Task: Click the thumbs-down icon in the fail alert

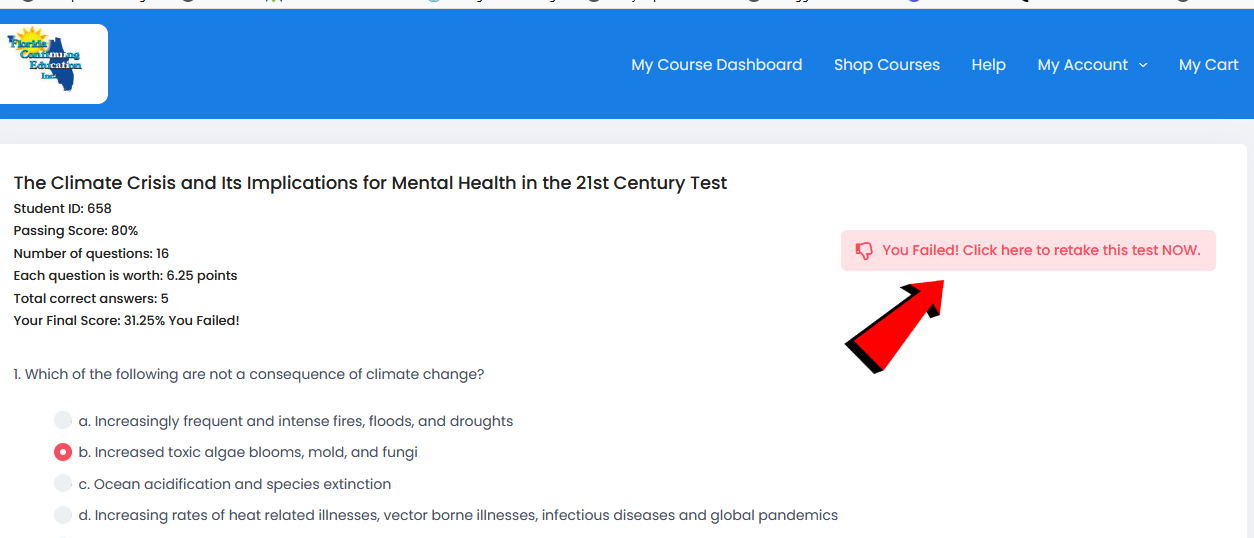Action: pyautogui.click(x=864, y=251)
